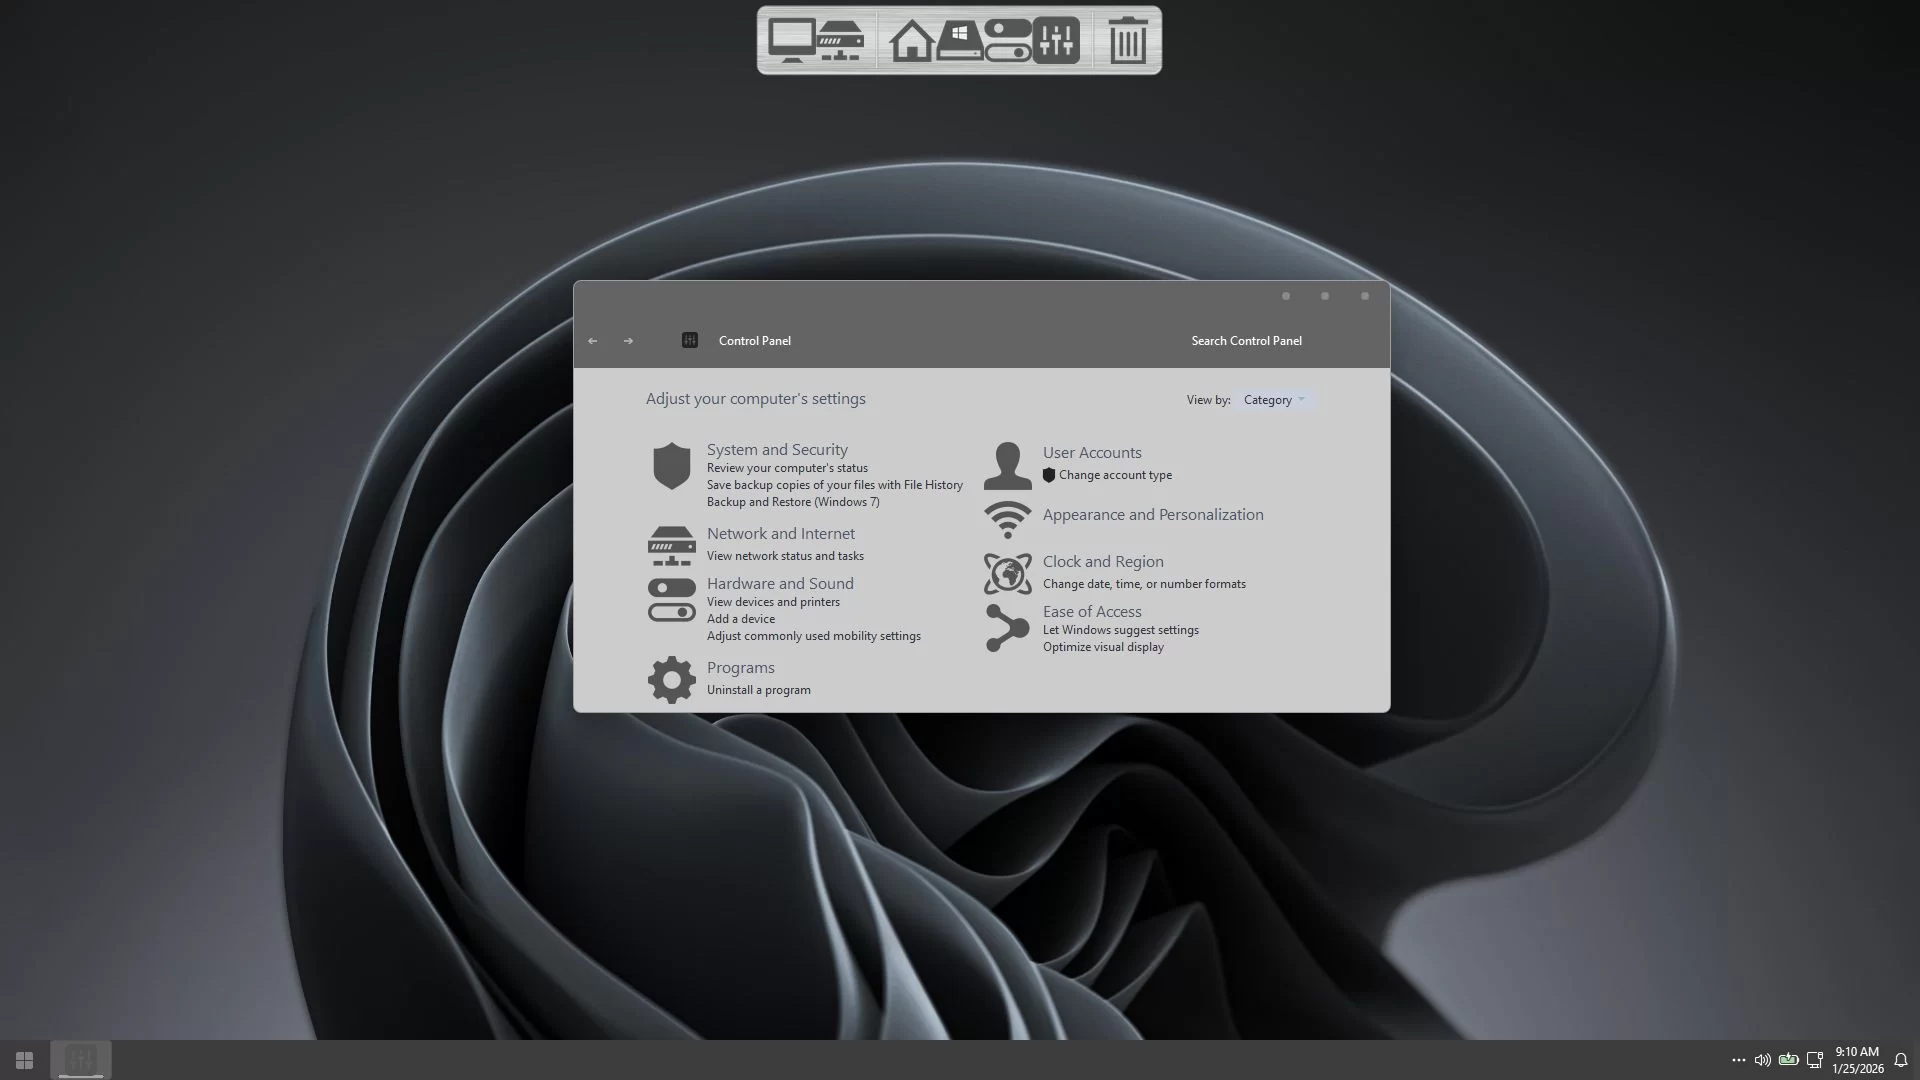Open the Home icon in the dock
This screenshot has width=1920, height=1080.
(911, 42)
